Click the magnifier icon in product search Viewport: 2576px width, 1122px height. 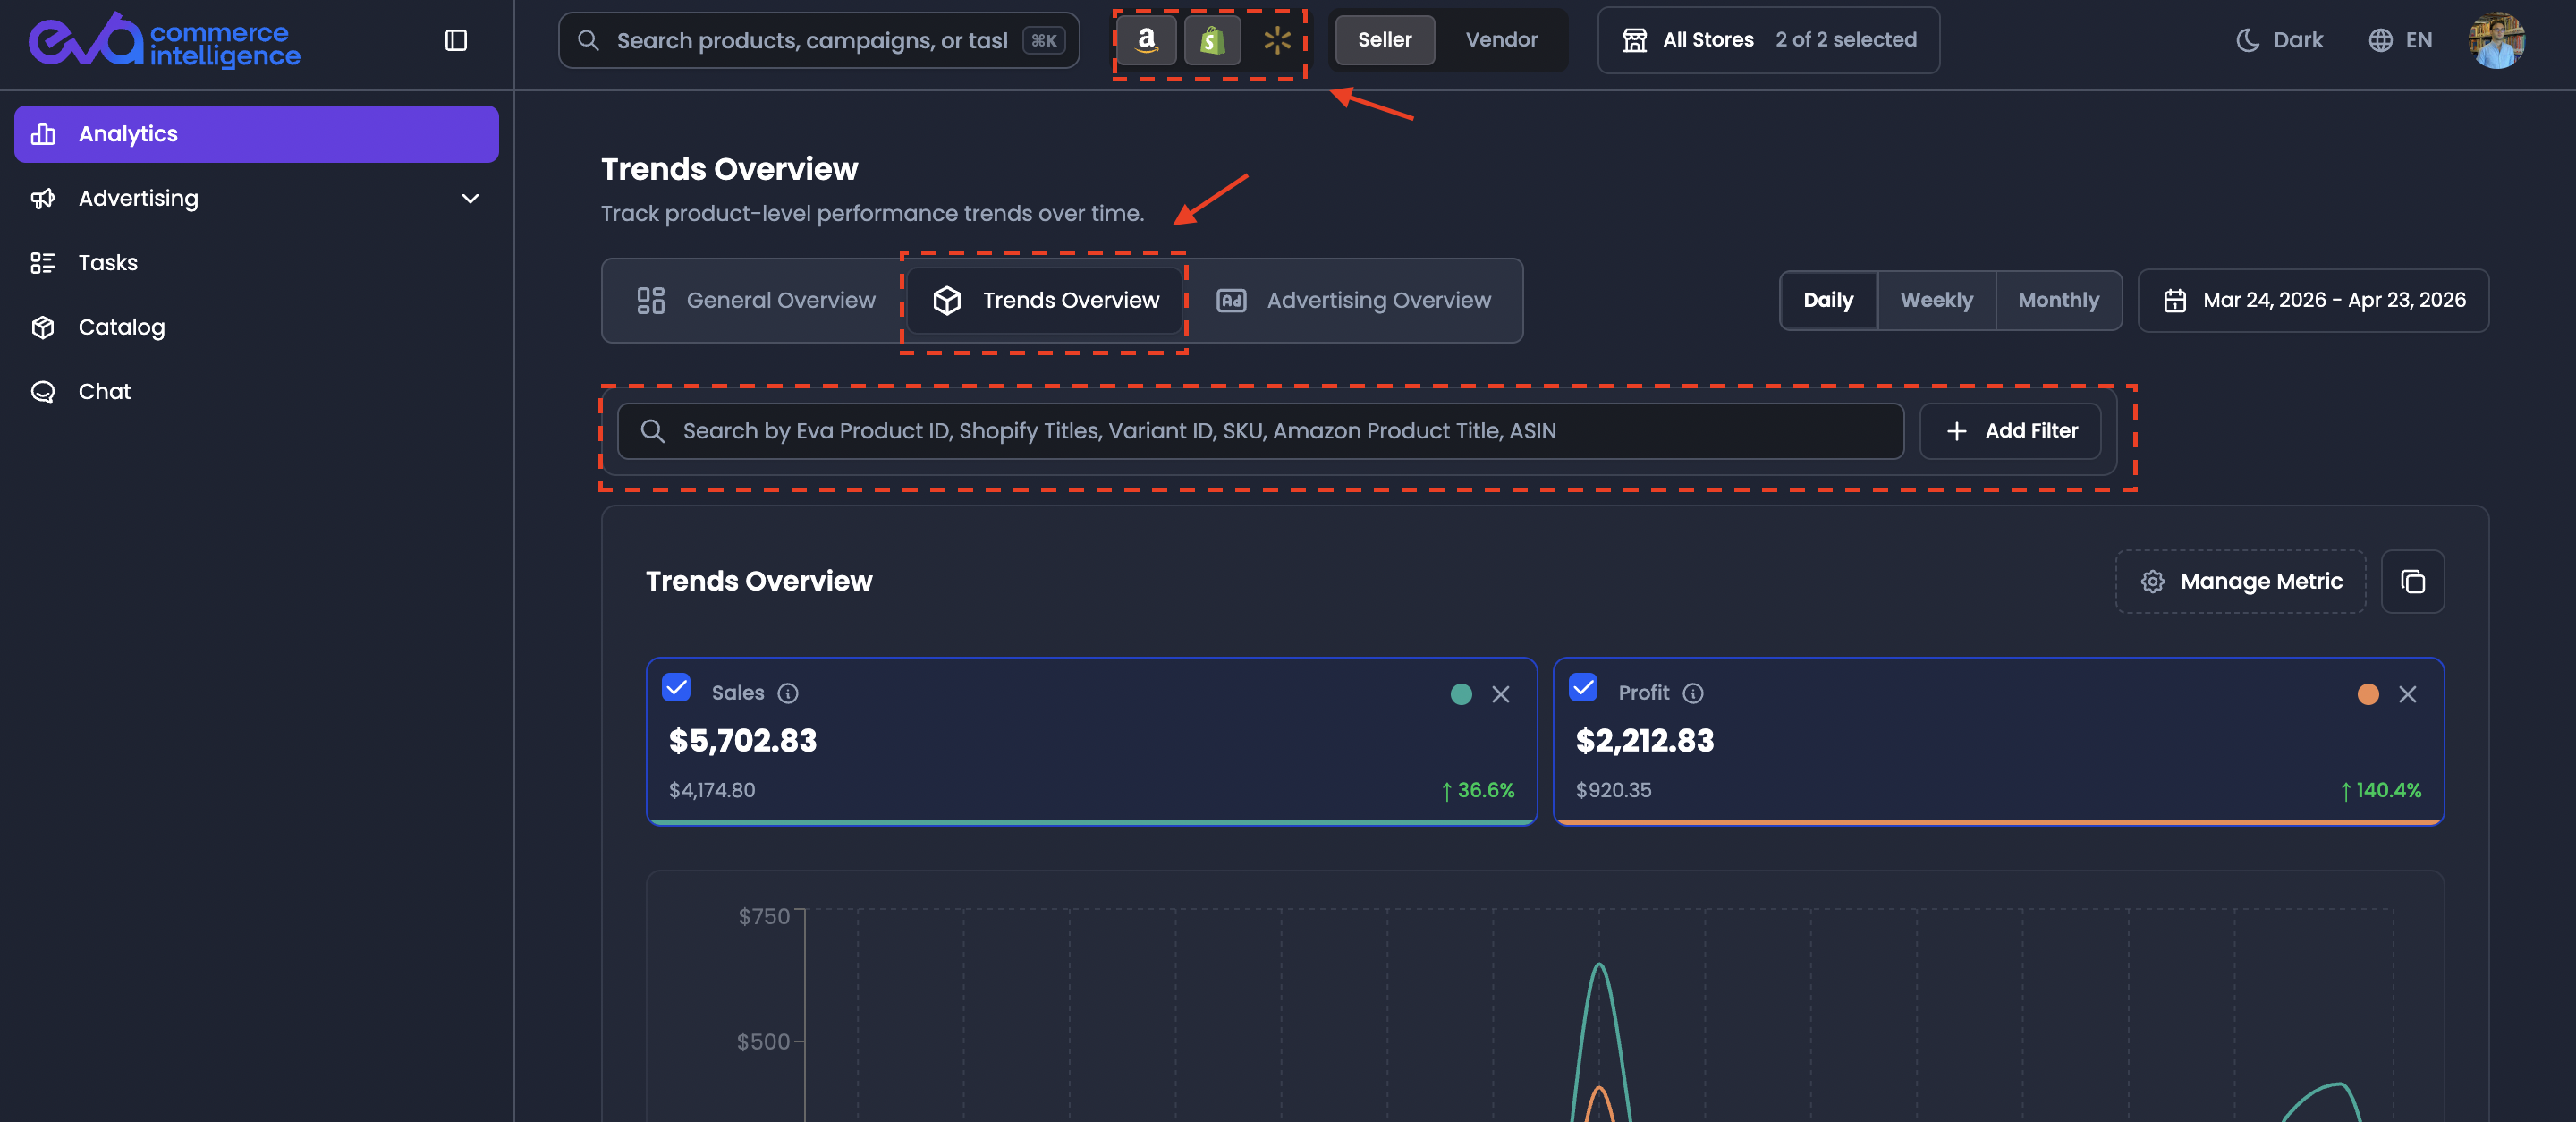(653, 431)
